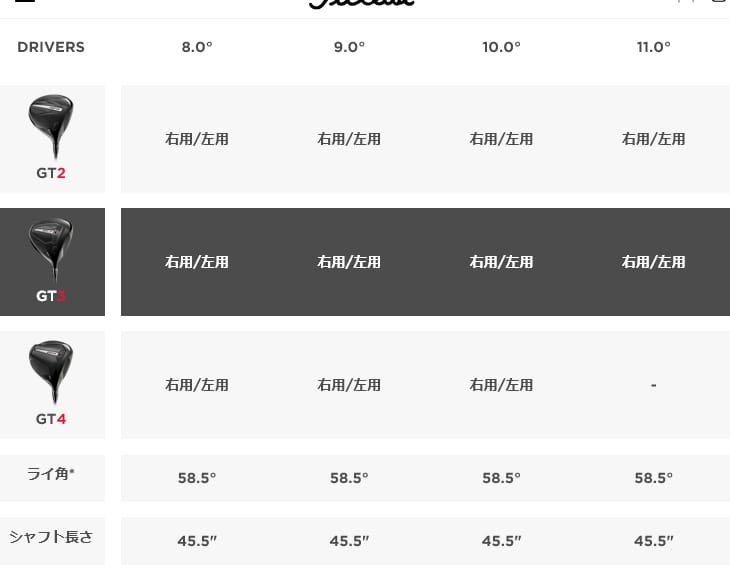Click the 58.5° lie angle under 9.0°

pos(349,478)
